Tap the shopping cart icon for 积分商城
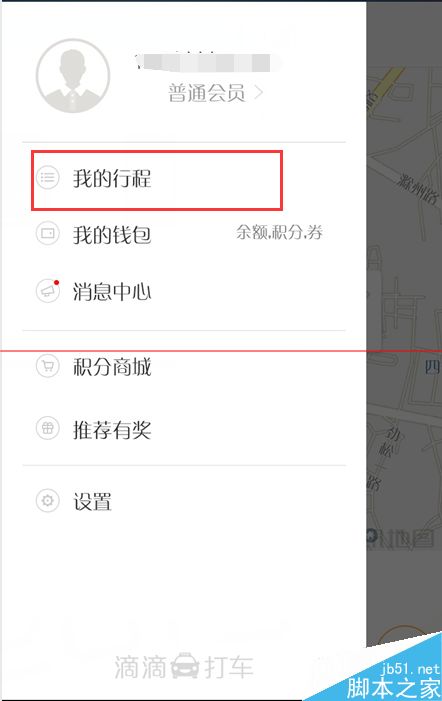This screenshot has height=701, width=442. coord(47,367)
